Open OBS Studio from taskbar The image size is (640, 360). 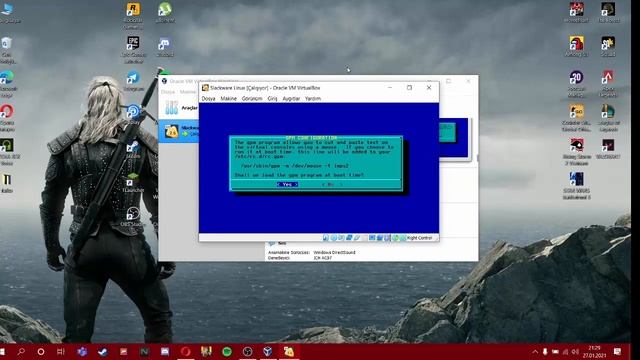pos(247,351)
